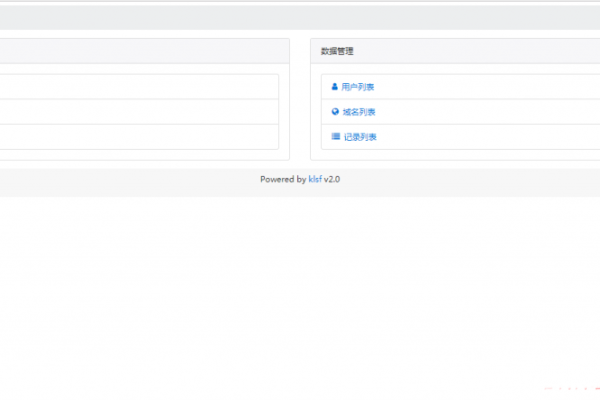600x400 pixels.
Task: Select the second row in the left panel
Action: point(138,112)
